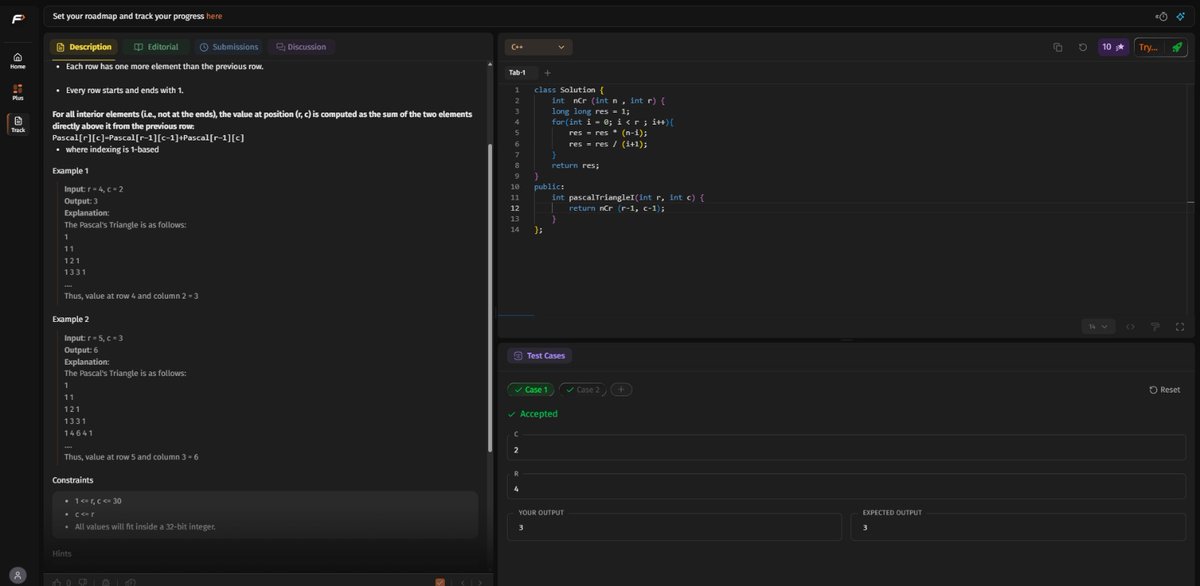
Task: Like the problem with thumbs up
Action: coord(57,582)
